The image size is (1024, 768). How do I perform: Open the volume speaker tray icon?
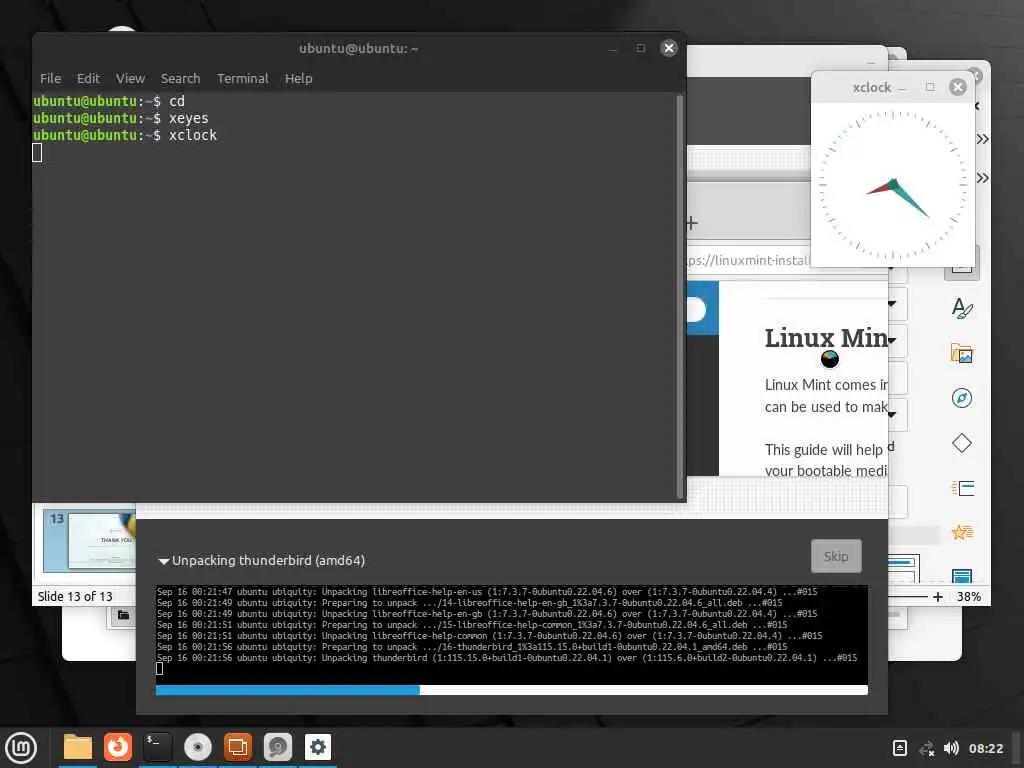(951, 748)
